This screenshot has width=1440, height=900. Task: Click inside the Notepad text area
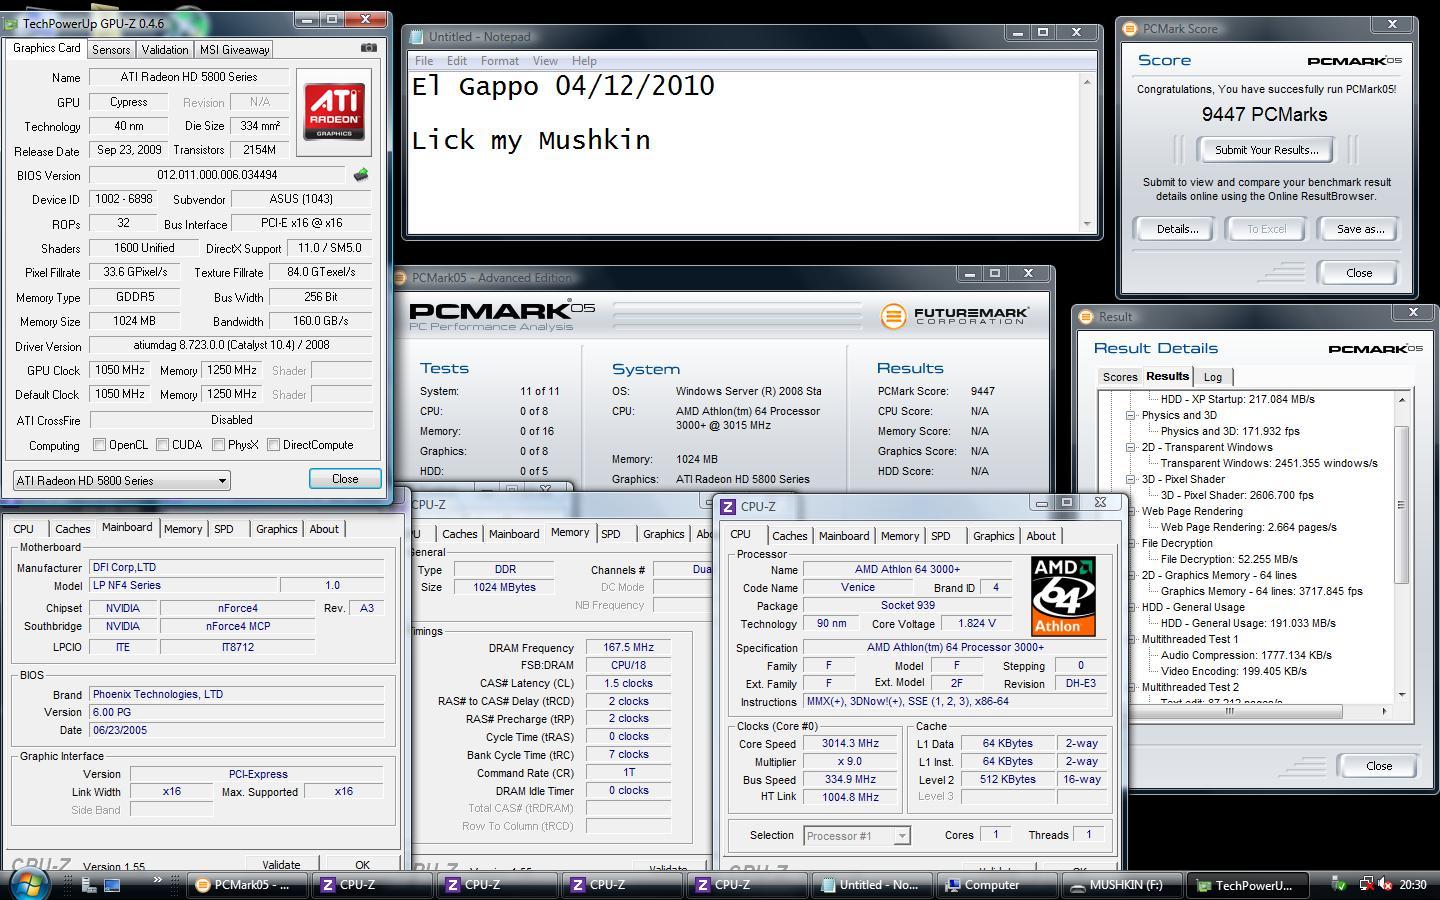(x=744, y=152)
